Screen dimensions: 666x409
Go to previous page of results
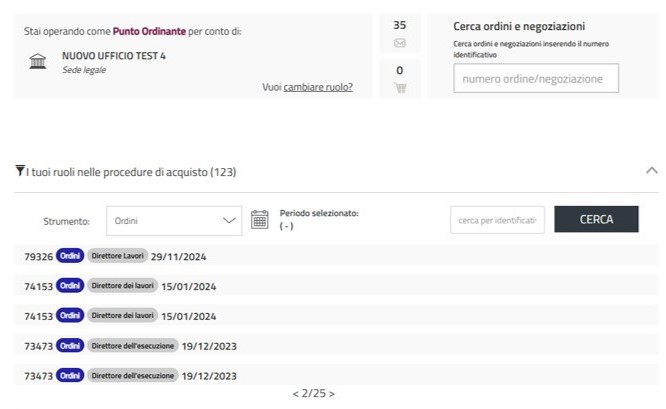[x=295, y=394]
